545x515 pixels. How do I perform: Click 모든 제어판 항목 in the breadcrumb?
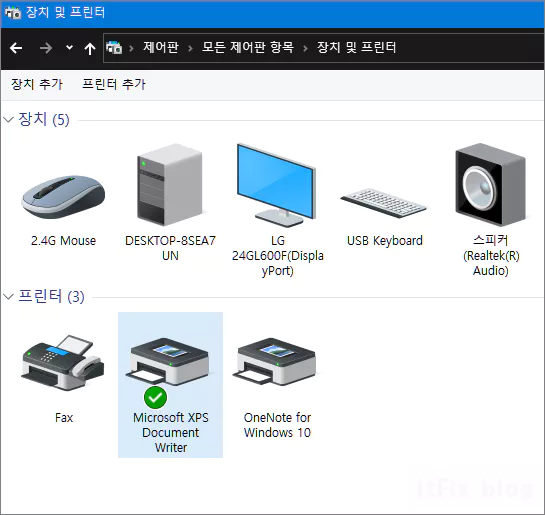248,48
